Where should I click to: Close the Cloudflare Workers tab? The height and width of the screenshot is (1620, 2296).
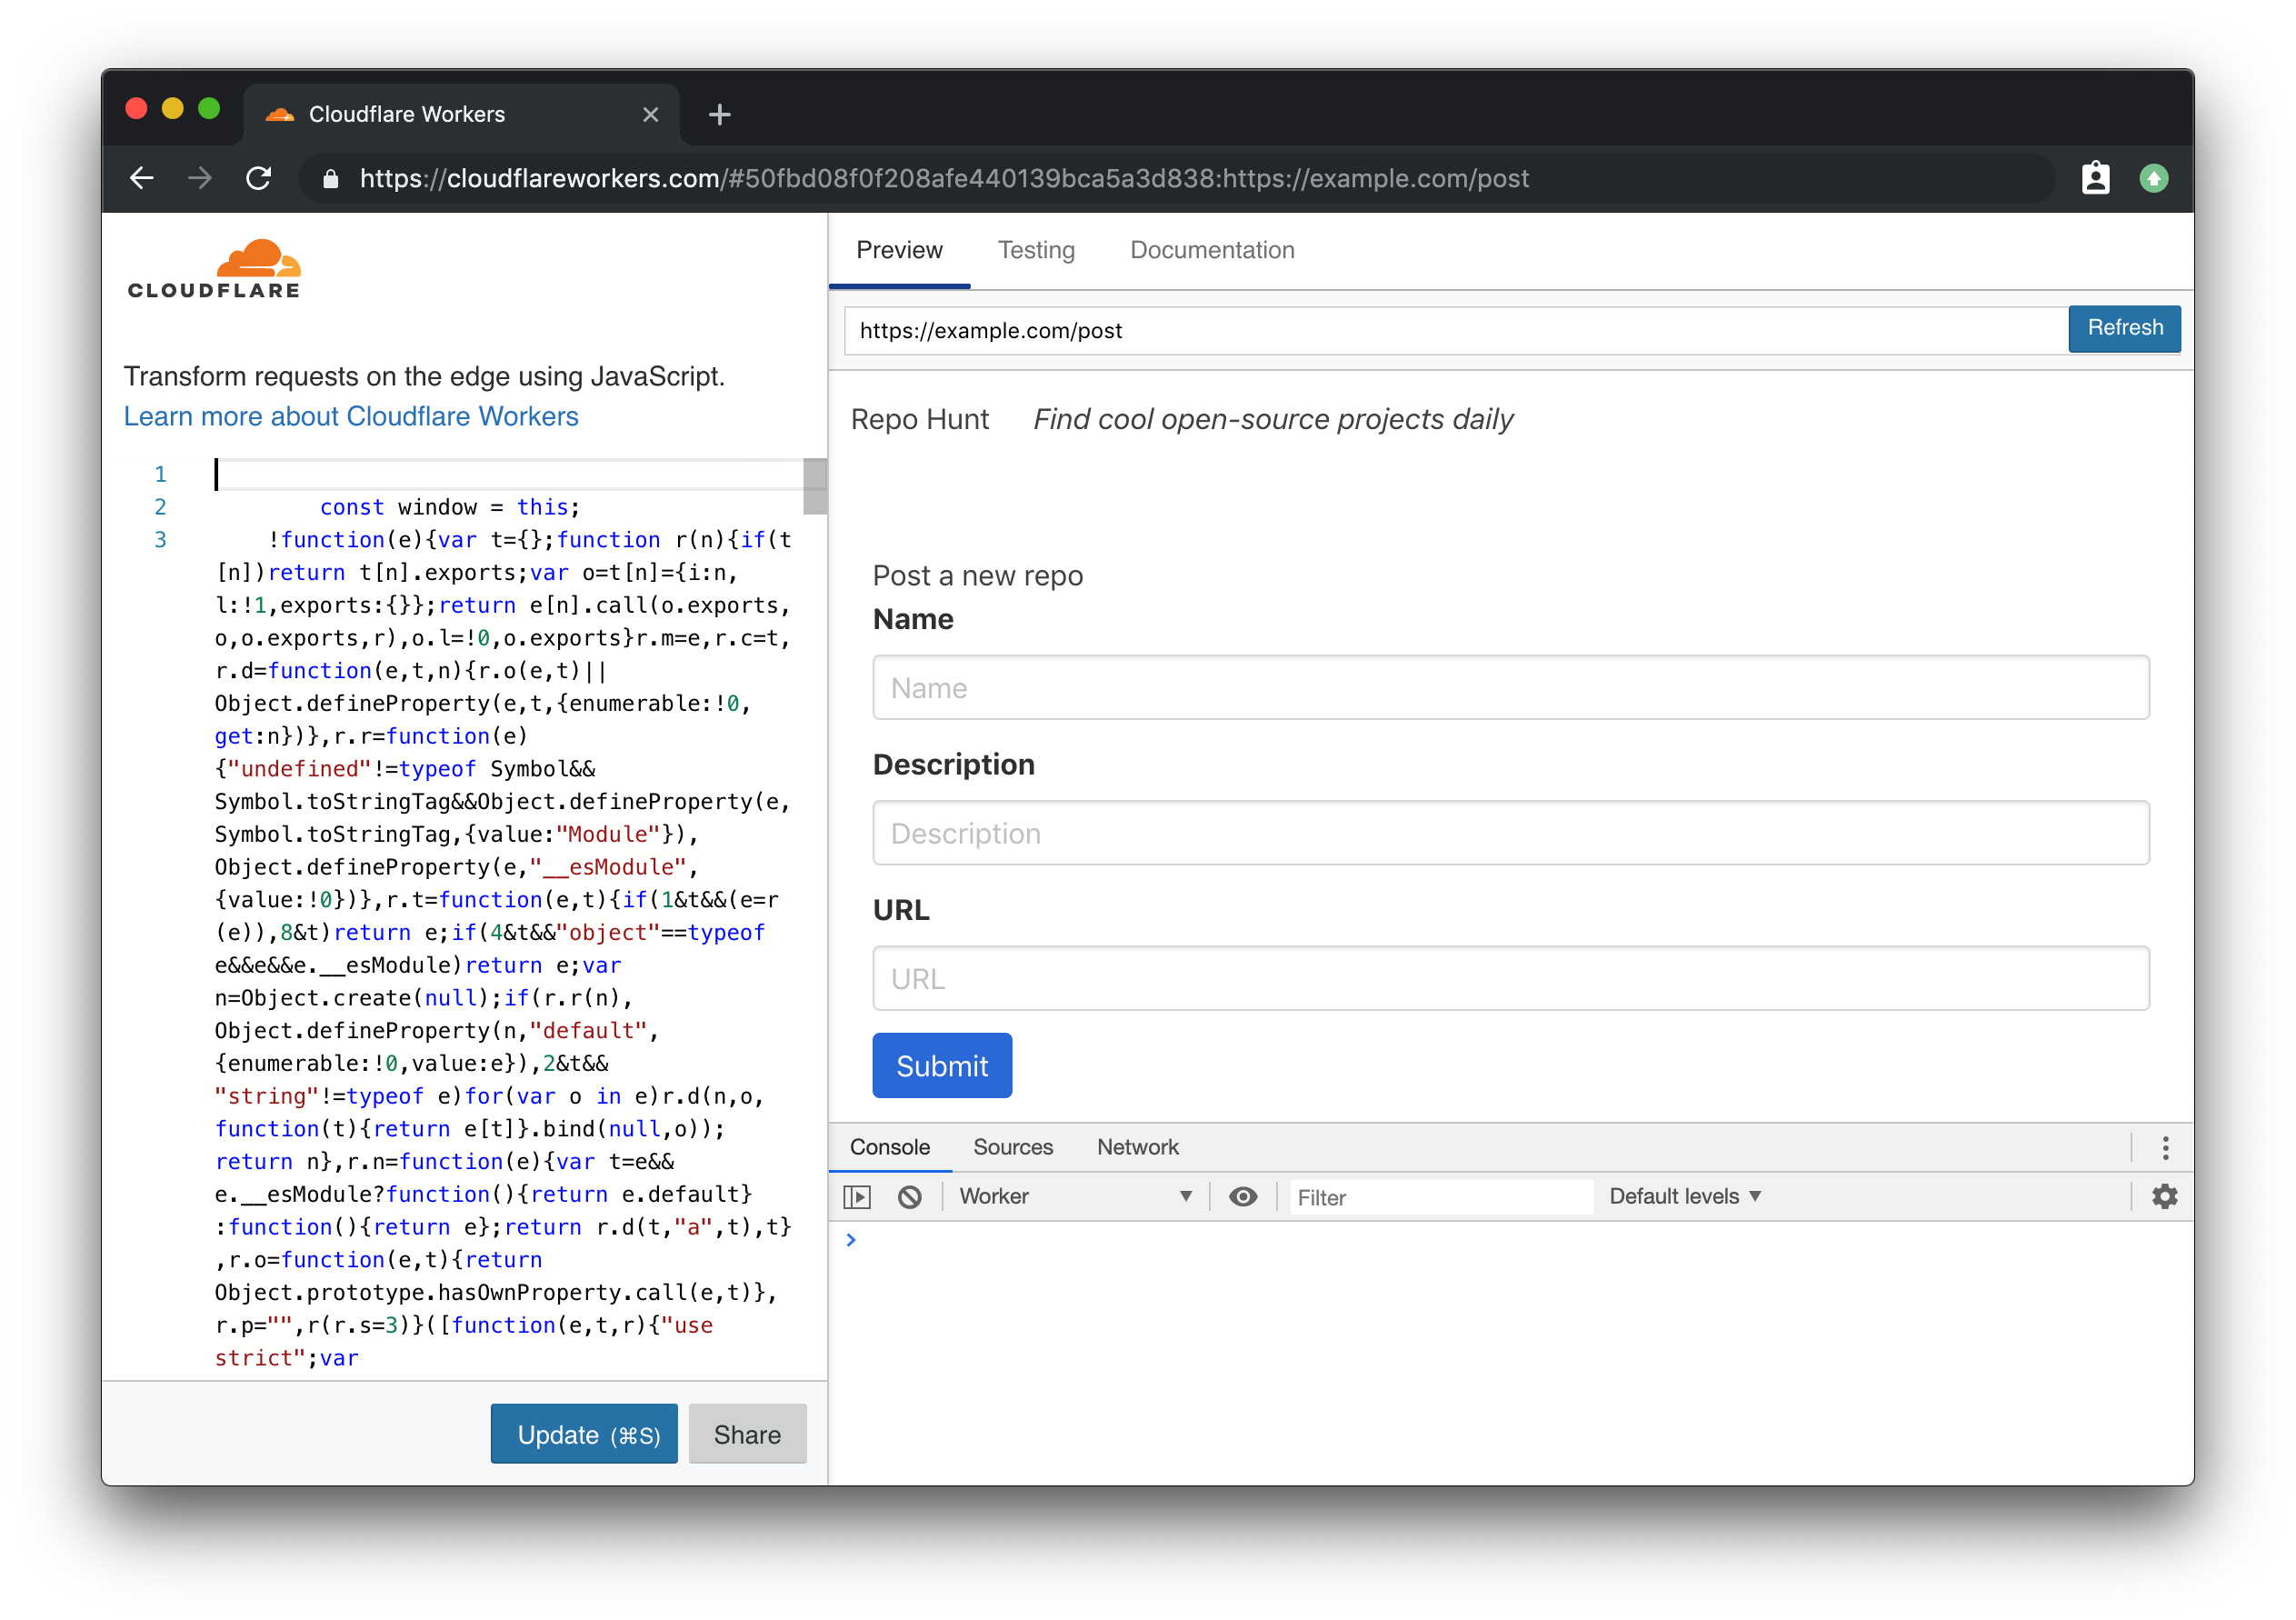(x=650, y=115)
